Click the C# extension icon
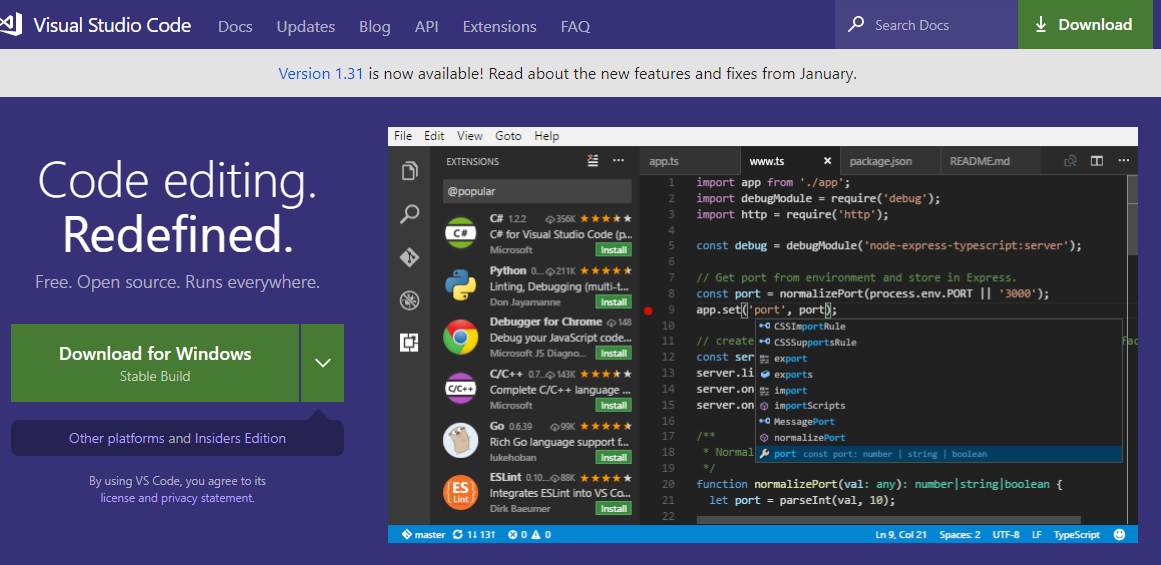 pos(460,232)
